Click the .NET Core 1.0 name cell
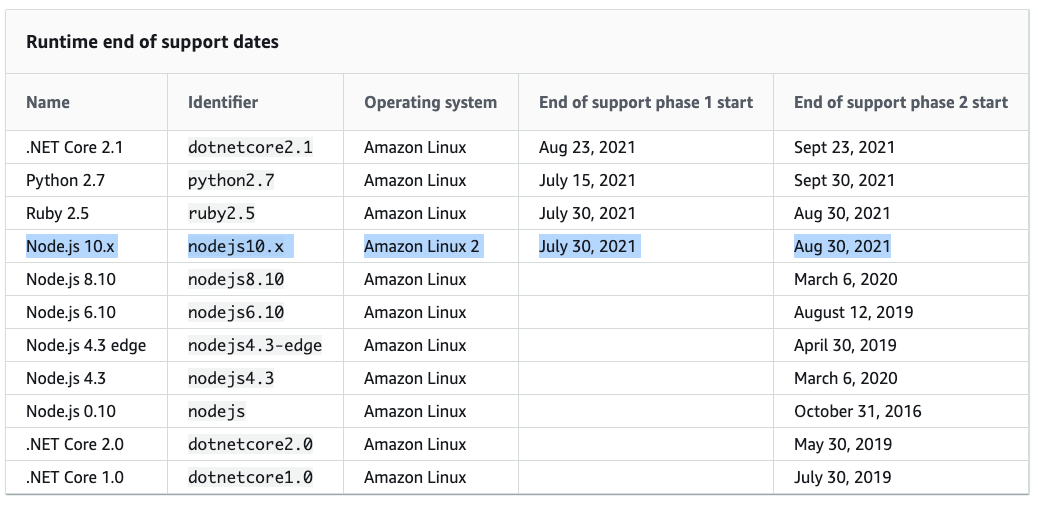Image resolution: width=1038 pixels, height=506 pixels. 75,478
